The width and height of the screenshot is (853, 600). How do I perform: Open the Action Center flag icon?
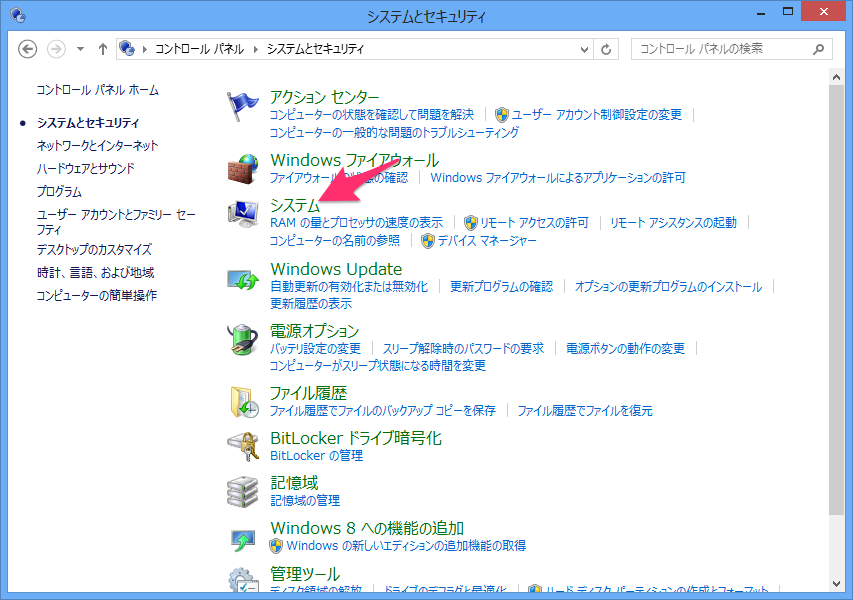(x=242, y=106)
